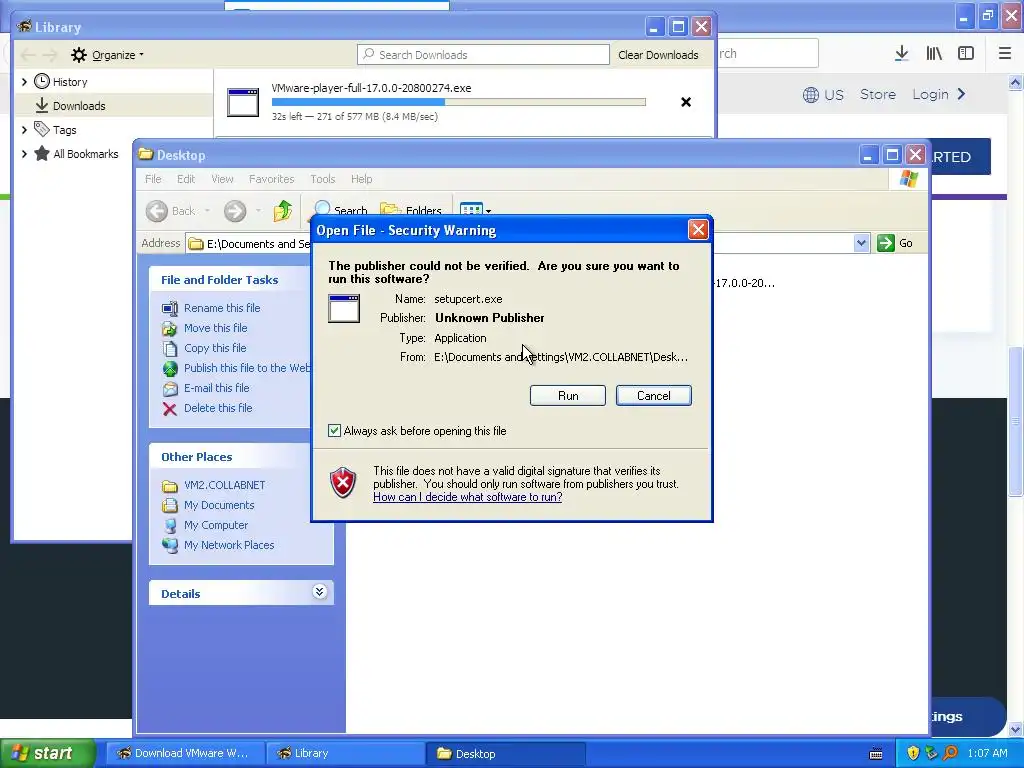Viewport: 1024px width, 768px height.
Task: Click E-mail this file task
Action: pos(216,388)
